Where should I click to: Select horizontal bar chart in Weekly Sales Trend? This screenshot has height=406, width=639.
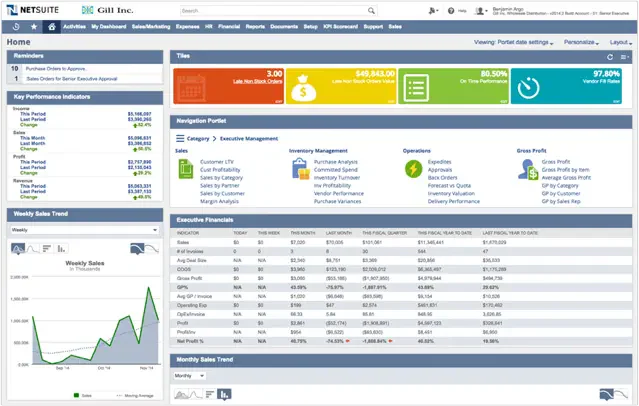coord(47,248)
